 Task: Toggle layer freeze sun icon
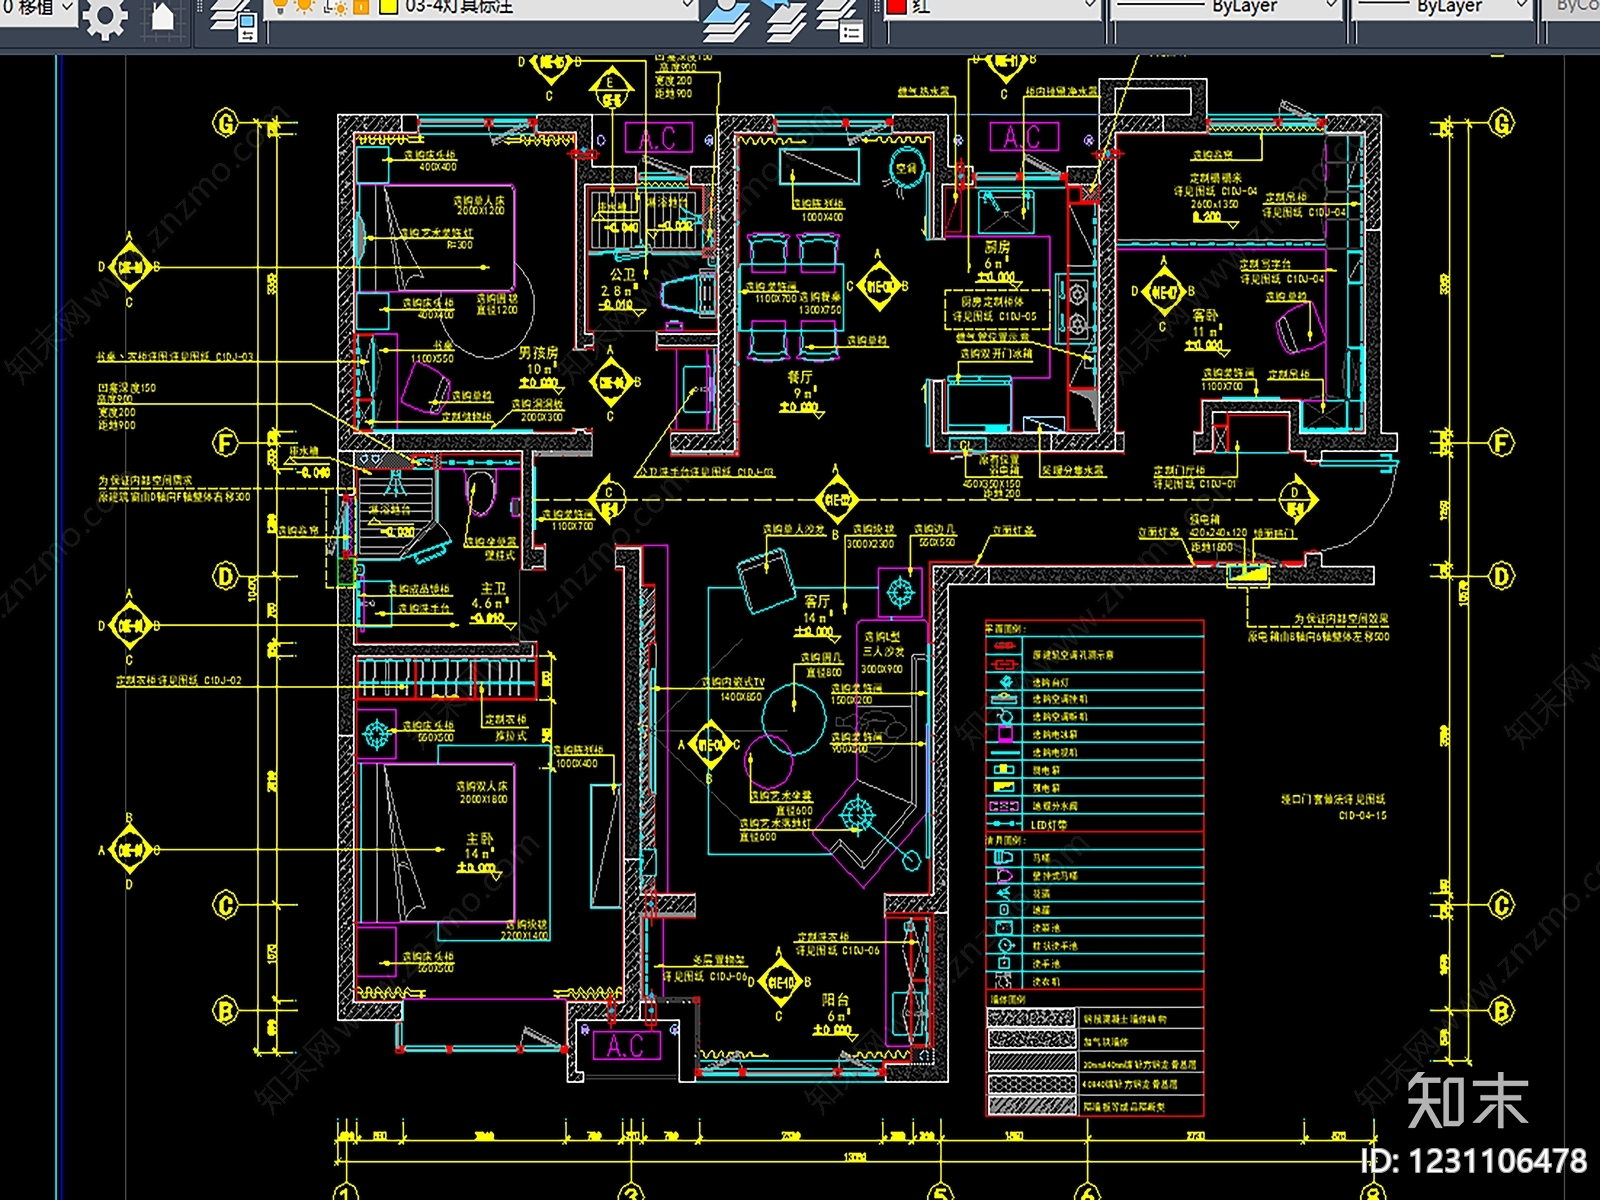click(304, 6)
